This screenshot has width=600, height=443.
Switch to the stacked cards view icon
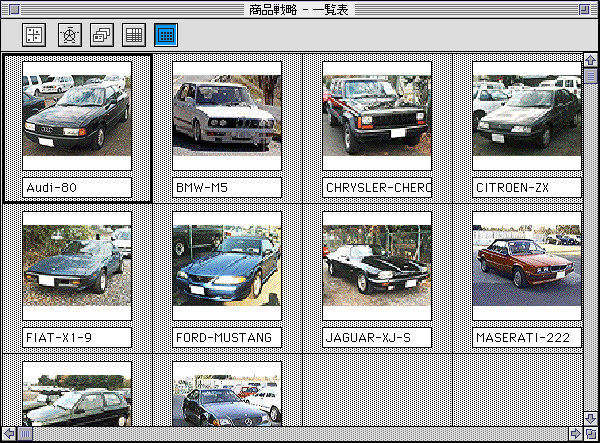coord(102,35)
